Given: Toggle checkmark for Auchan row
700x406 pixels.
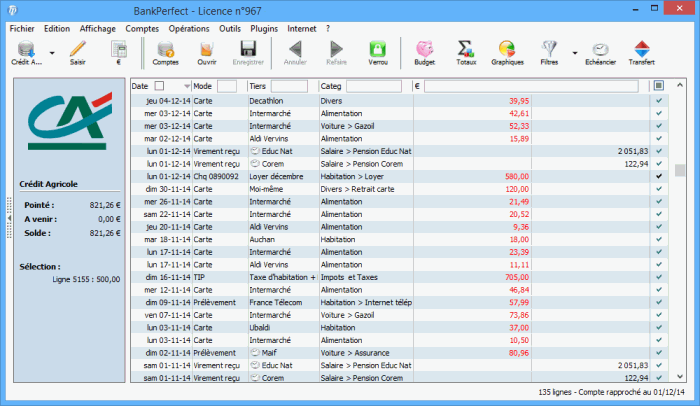Looking at the screenshot, I should pyautogui.click(x=658, y=239).
